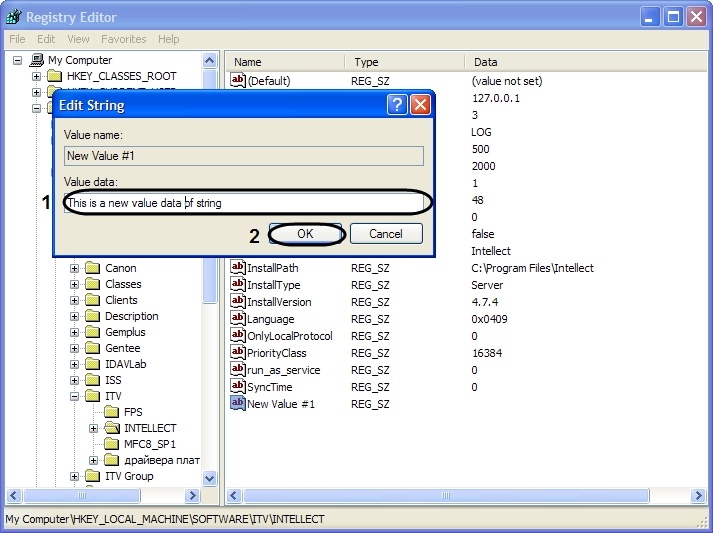Click the tree pane vertical scrollbar down arrow

210,478
